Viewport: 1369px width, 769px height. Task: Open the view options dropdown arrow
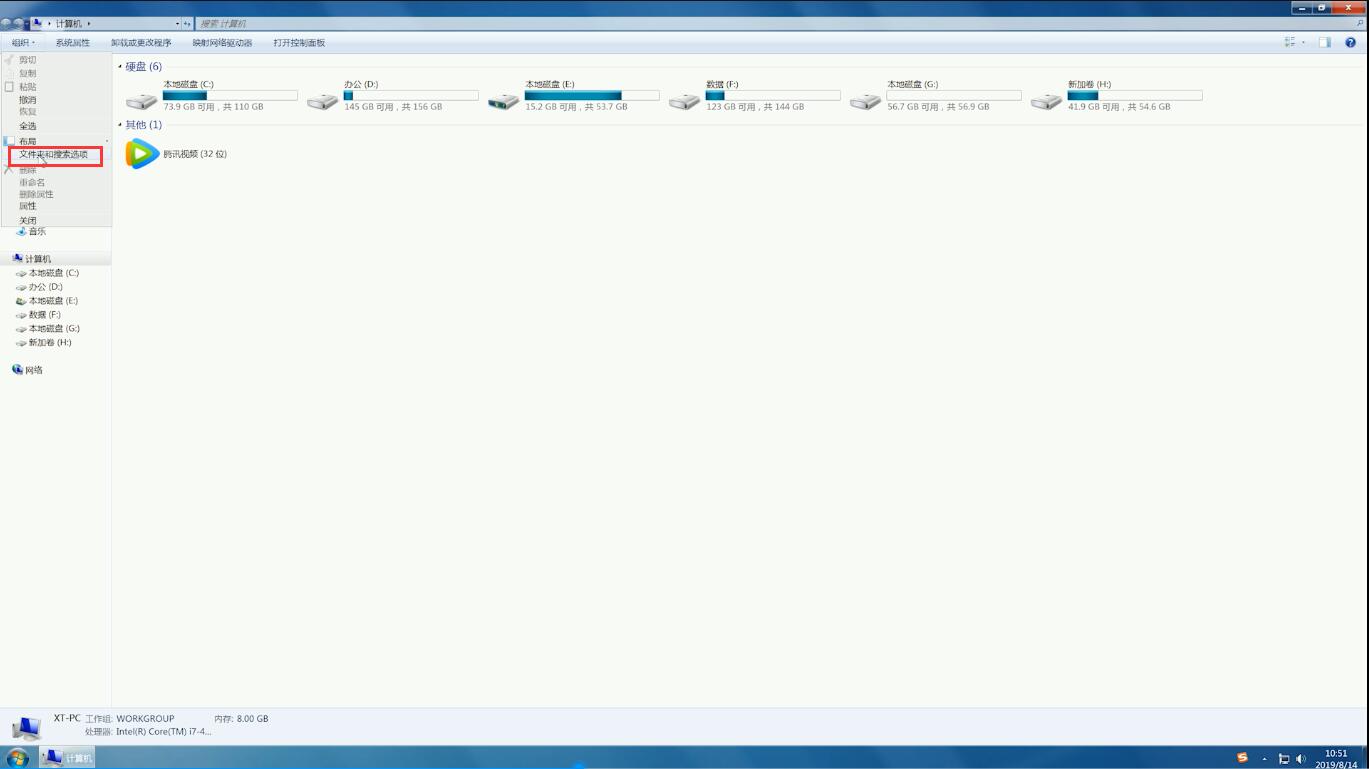point(1303,42)
